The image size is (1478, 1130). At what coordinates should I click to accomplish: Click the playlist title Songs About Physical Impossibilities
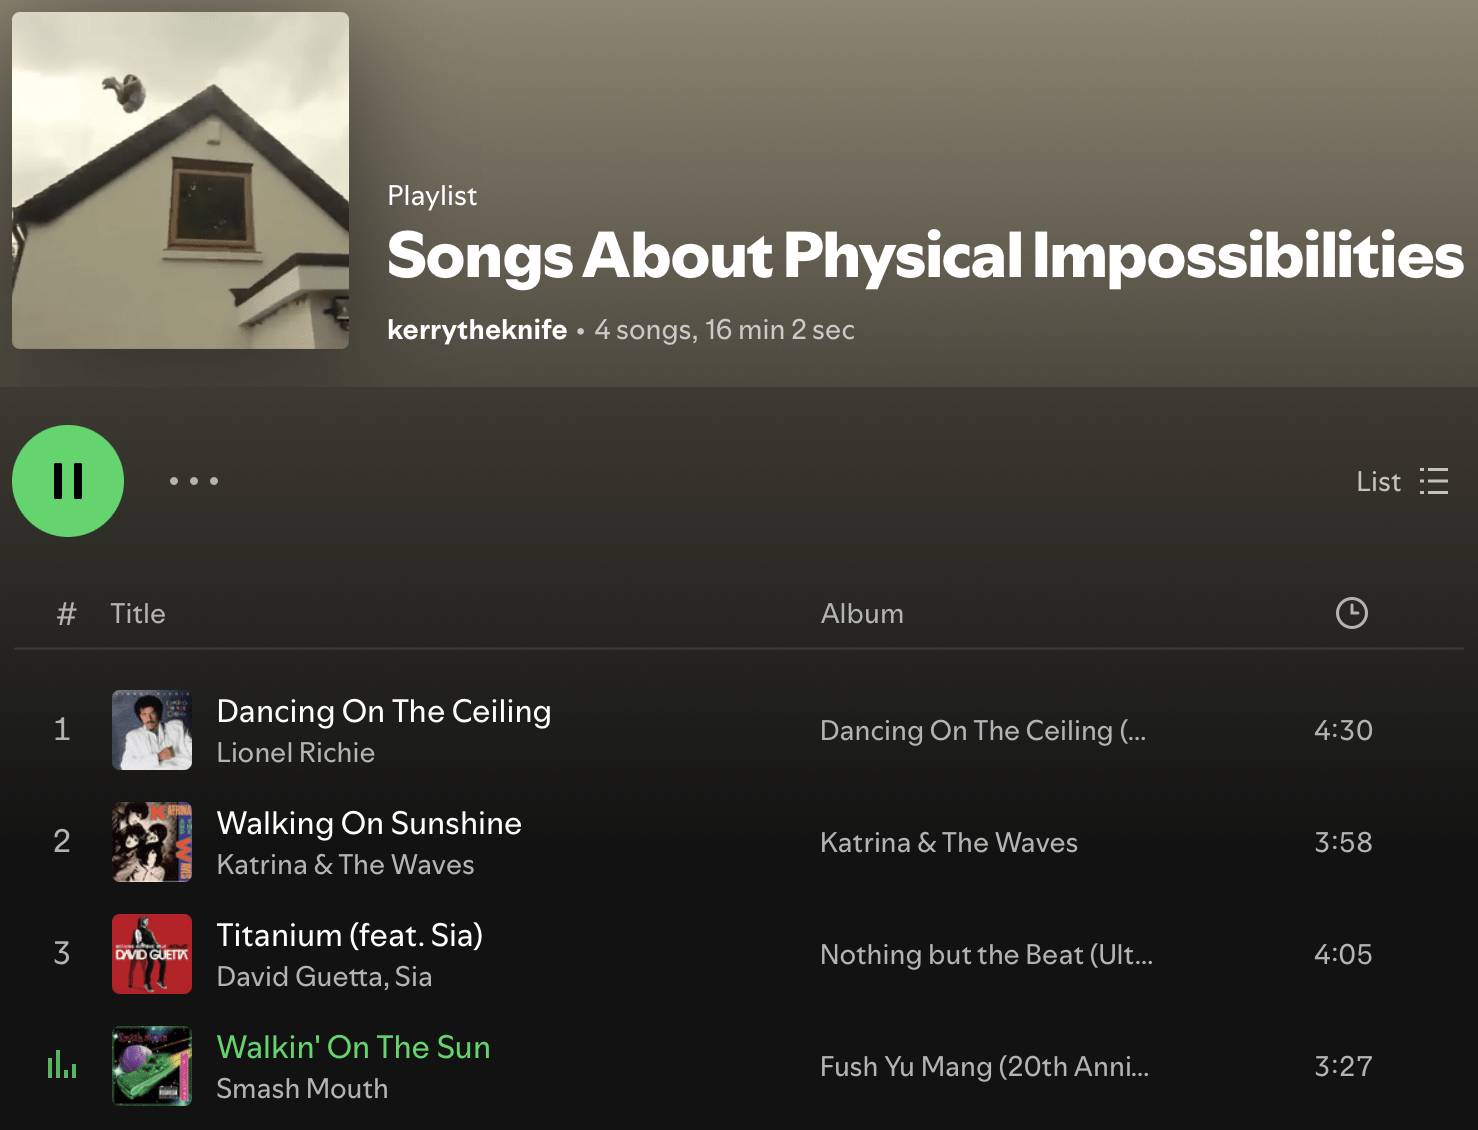click(924, 256)
